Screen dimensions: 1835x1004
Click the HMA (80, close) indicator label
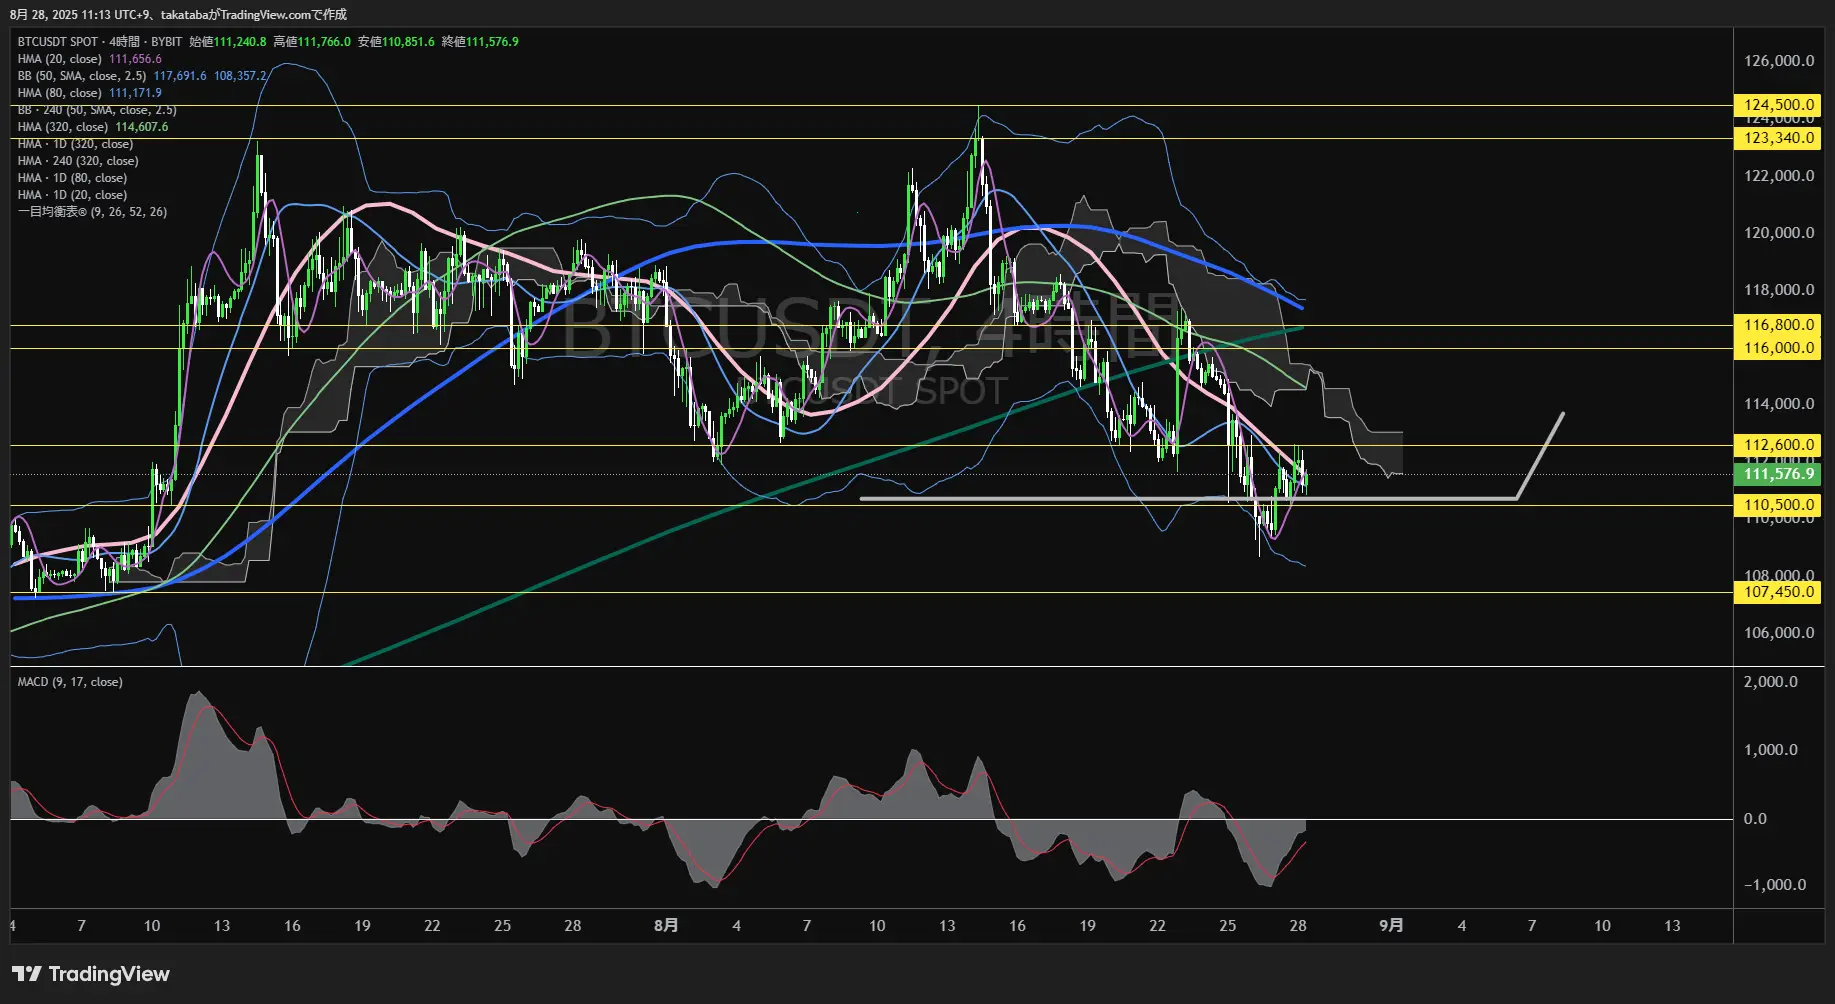coord(59,93)
